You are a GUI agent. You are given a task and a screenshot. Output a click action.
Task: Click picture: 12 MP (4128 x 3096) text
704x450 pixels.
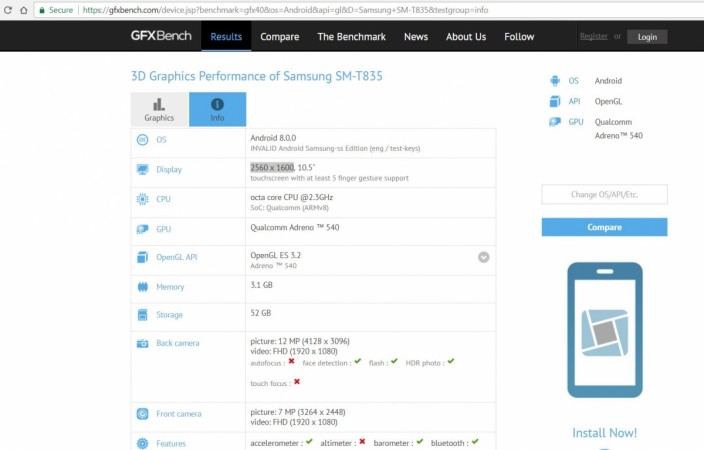click(x=300, y=341)
